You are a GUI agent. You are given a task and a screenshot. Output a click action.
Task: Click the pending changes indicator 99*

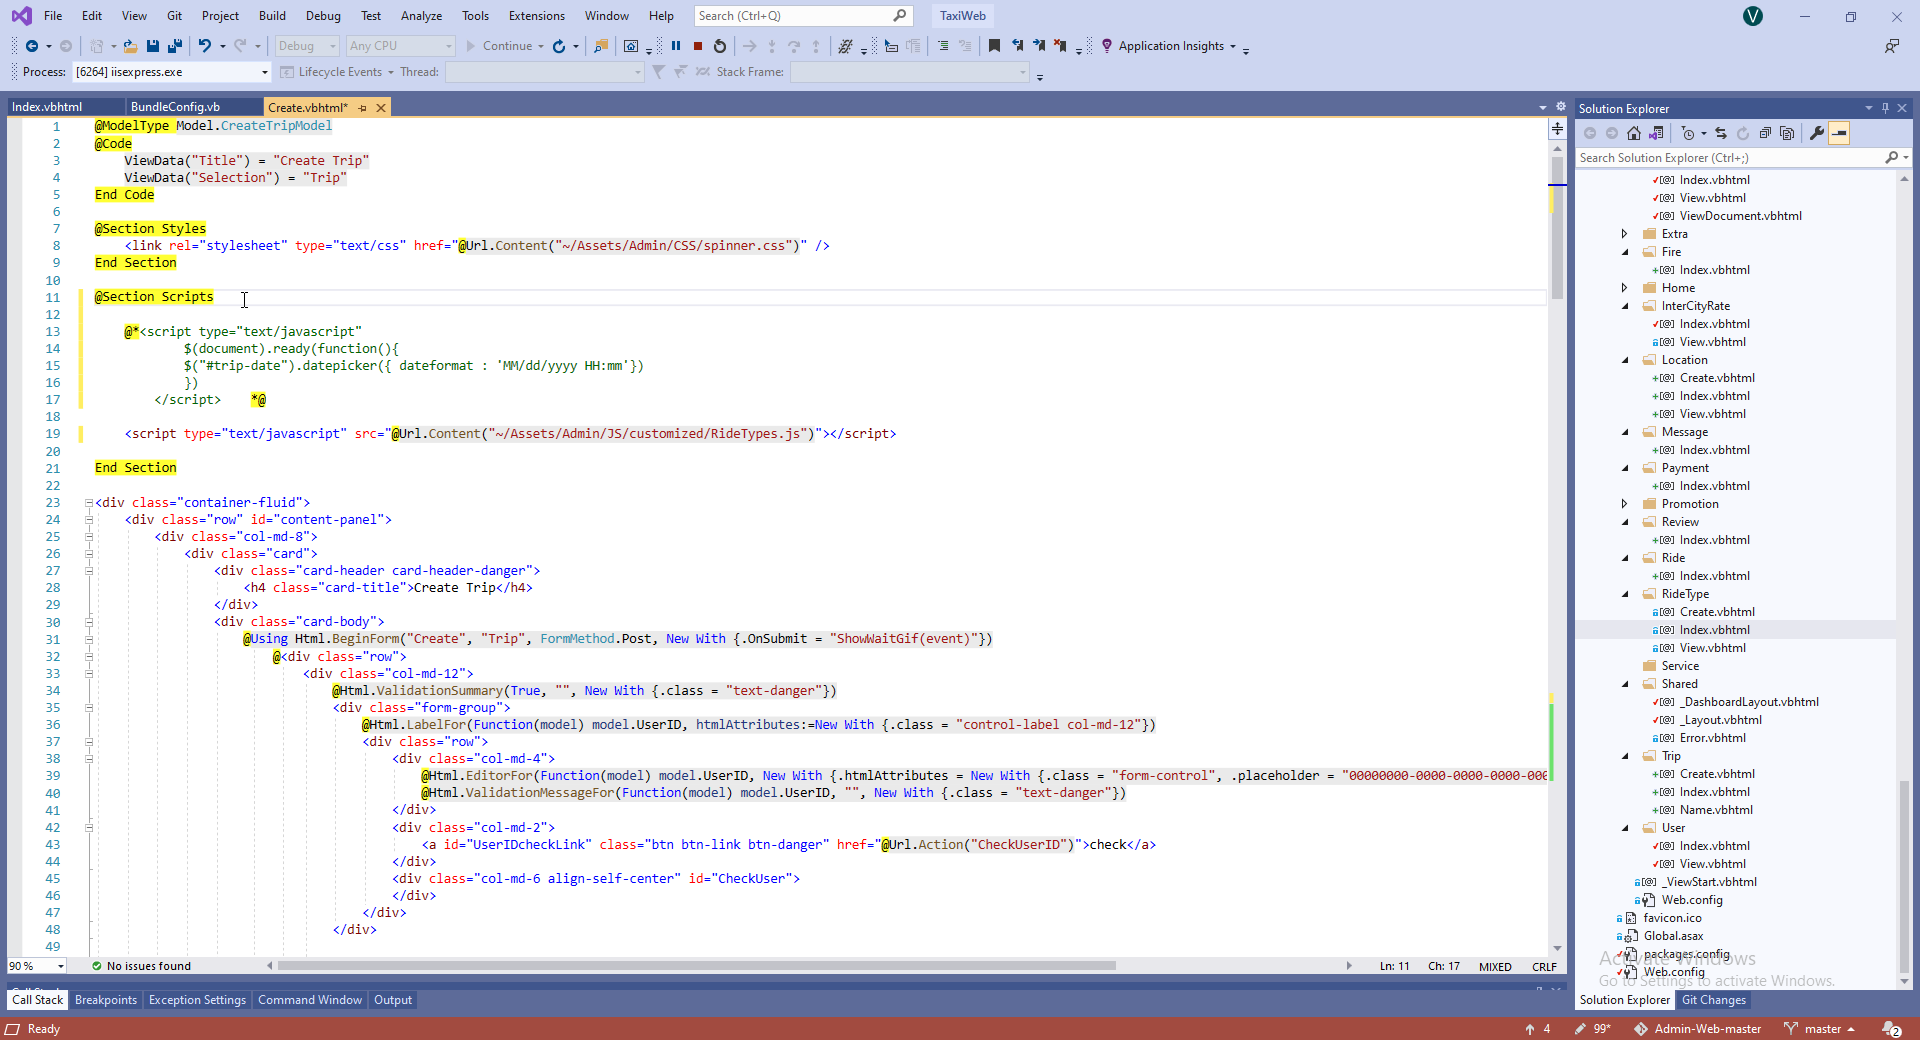[x=1593, y=1029]
